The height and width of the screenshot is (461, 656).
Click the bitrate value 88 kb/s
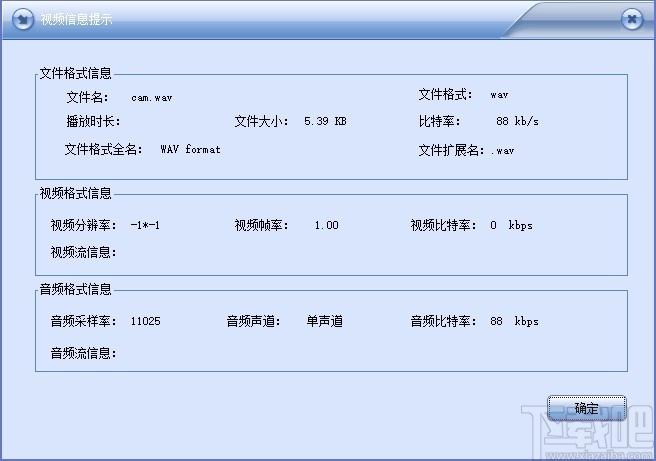[x=517, y=121]
